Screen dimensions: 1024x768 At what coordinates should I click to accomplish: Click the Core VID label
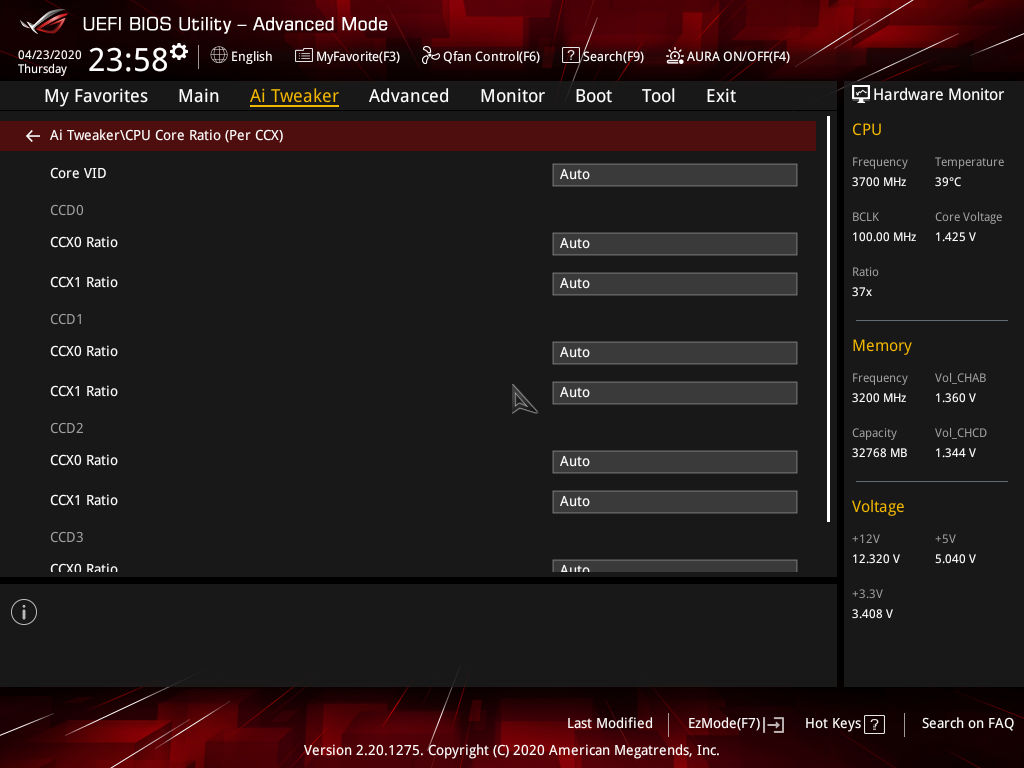78,173
